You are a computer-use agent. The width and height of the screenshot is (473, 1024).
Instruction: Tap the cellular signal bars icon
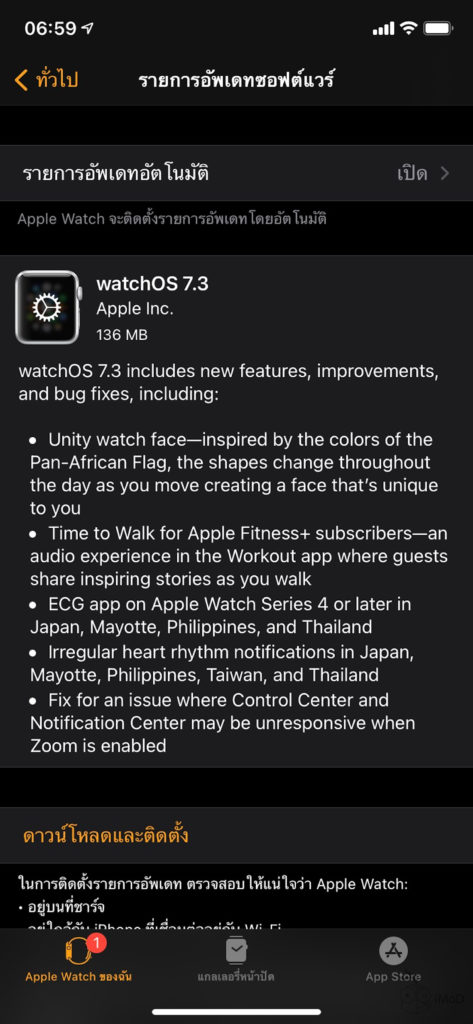(x=383, y=29)
